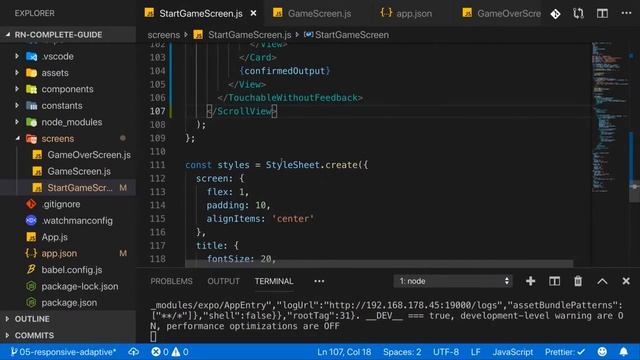Viewport: 640px width, 360px height.
Task: Open the .watchmanconfig file
Action: coord(77,220)
